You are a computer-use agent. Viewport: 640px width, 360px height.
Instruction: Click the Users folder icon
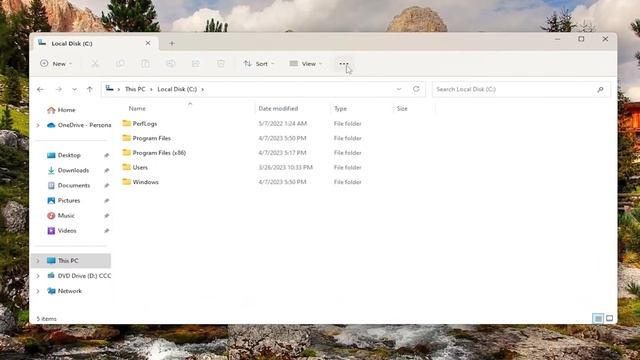(127, 167)
